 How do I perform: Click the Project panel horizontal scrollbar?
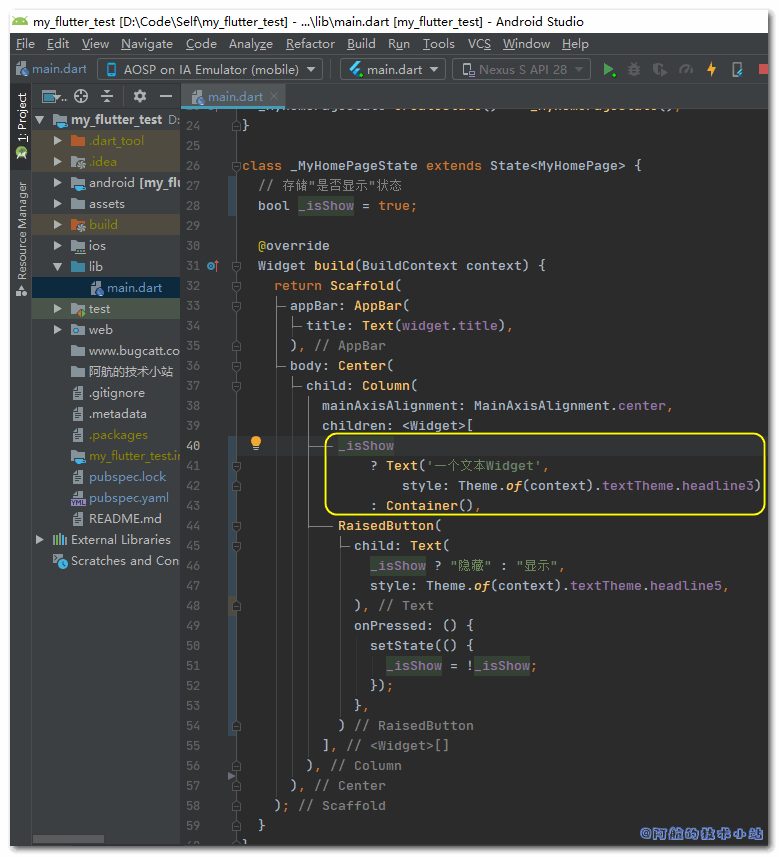click(68, 840)
